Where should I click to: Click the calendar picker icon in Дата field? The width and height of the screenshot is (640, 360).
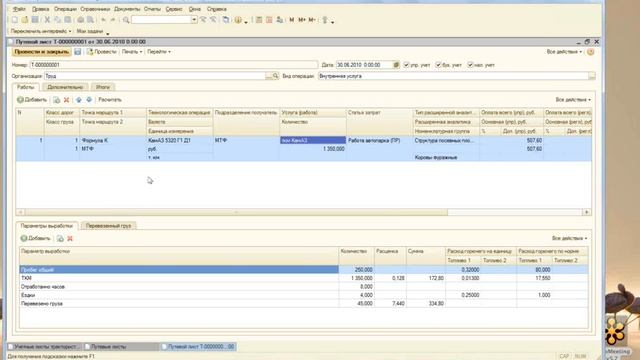coord(396,65)
